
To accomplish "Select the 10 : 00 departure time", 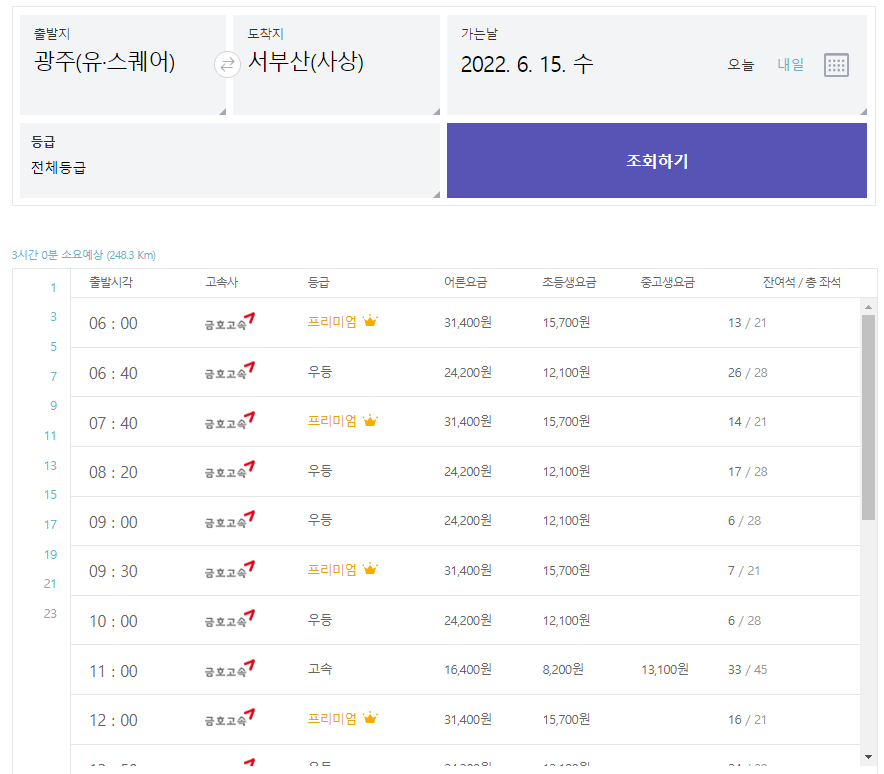I will [113, 621].
